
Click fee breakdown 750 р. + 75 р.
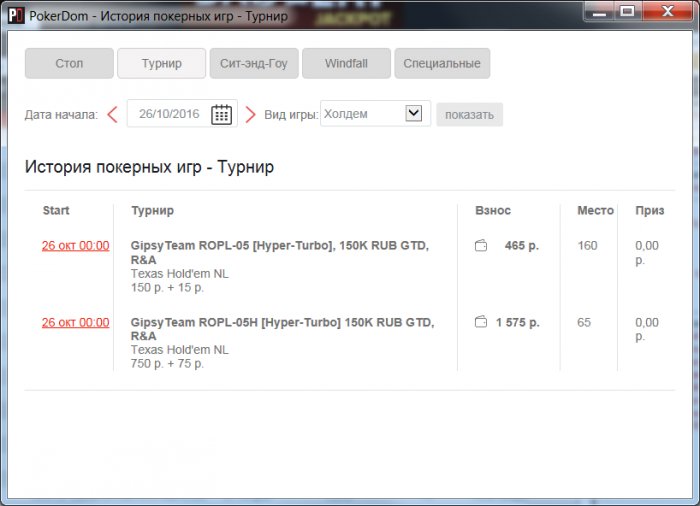[167, 364]
